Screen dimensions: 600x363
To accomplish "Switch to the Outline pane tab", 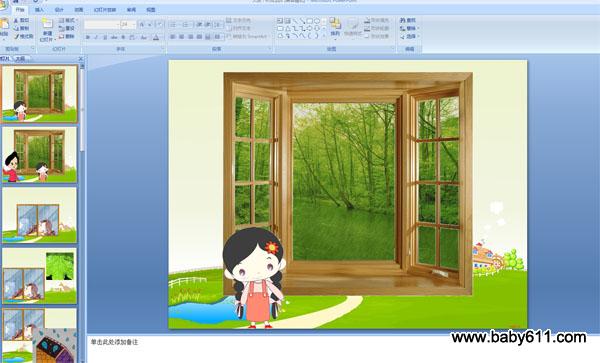I will coord(20,59).
